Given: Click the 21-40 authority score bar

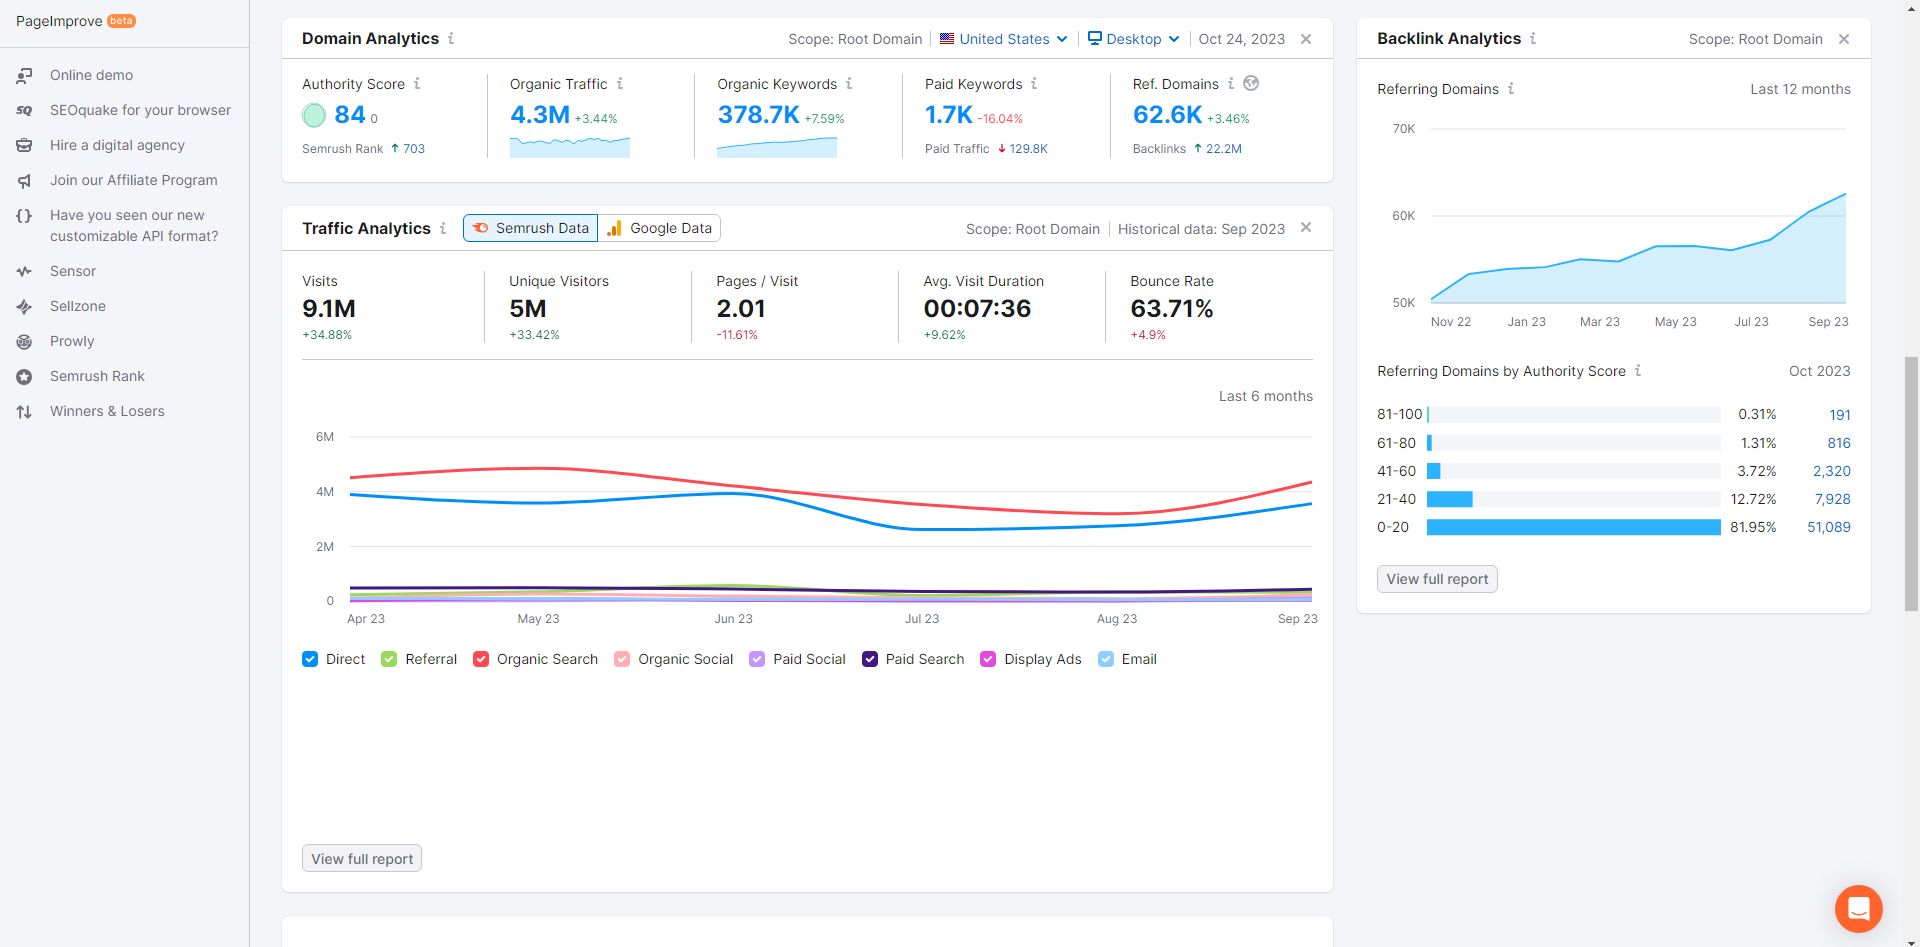Looking at the screenshot, I should point(1449,499).
